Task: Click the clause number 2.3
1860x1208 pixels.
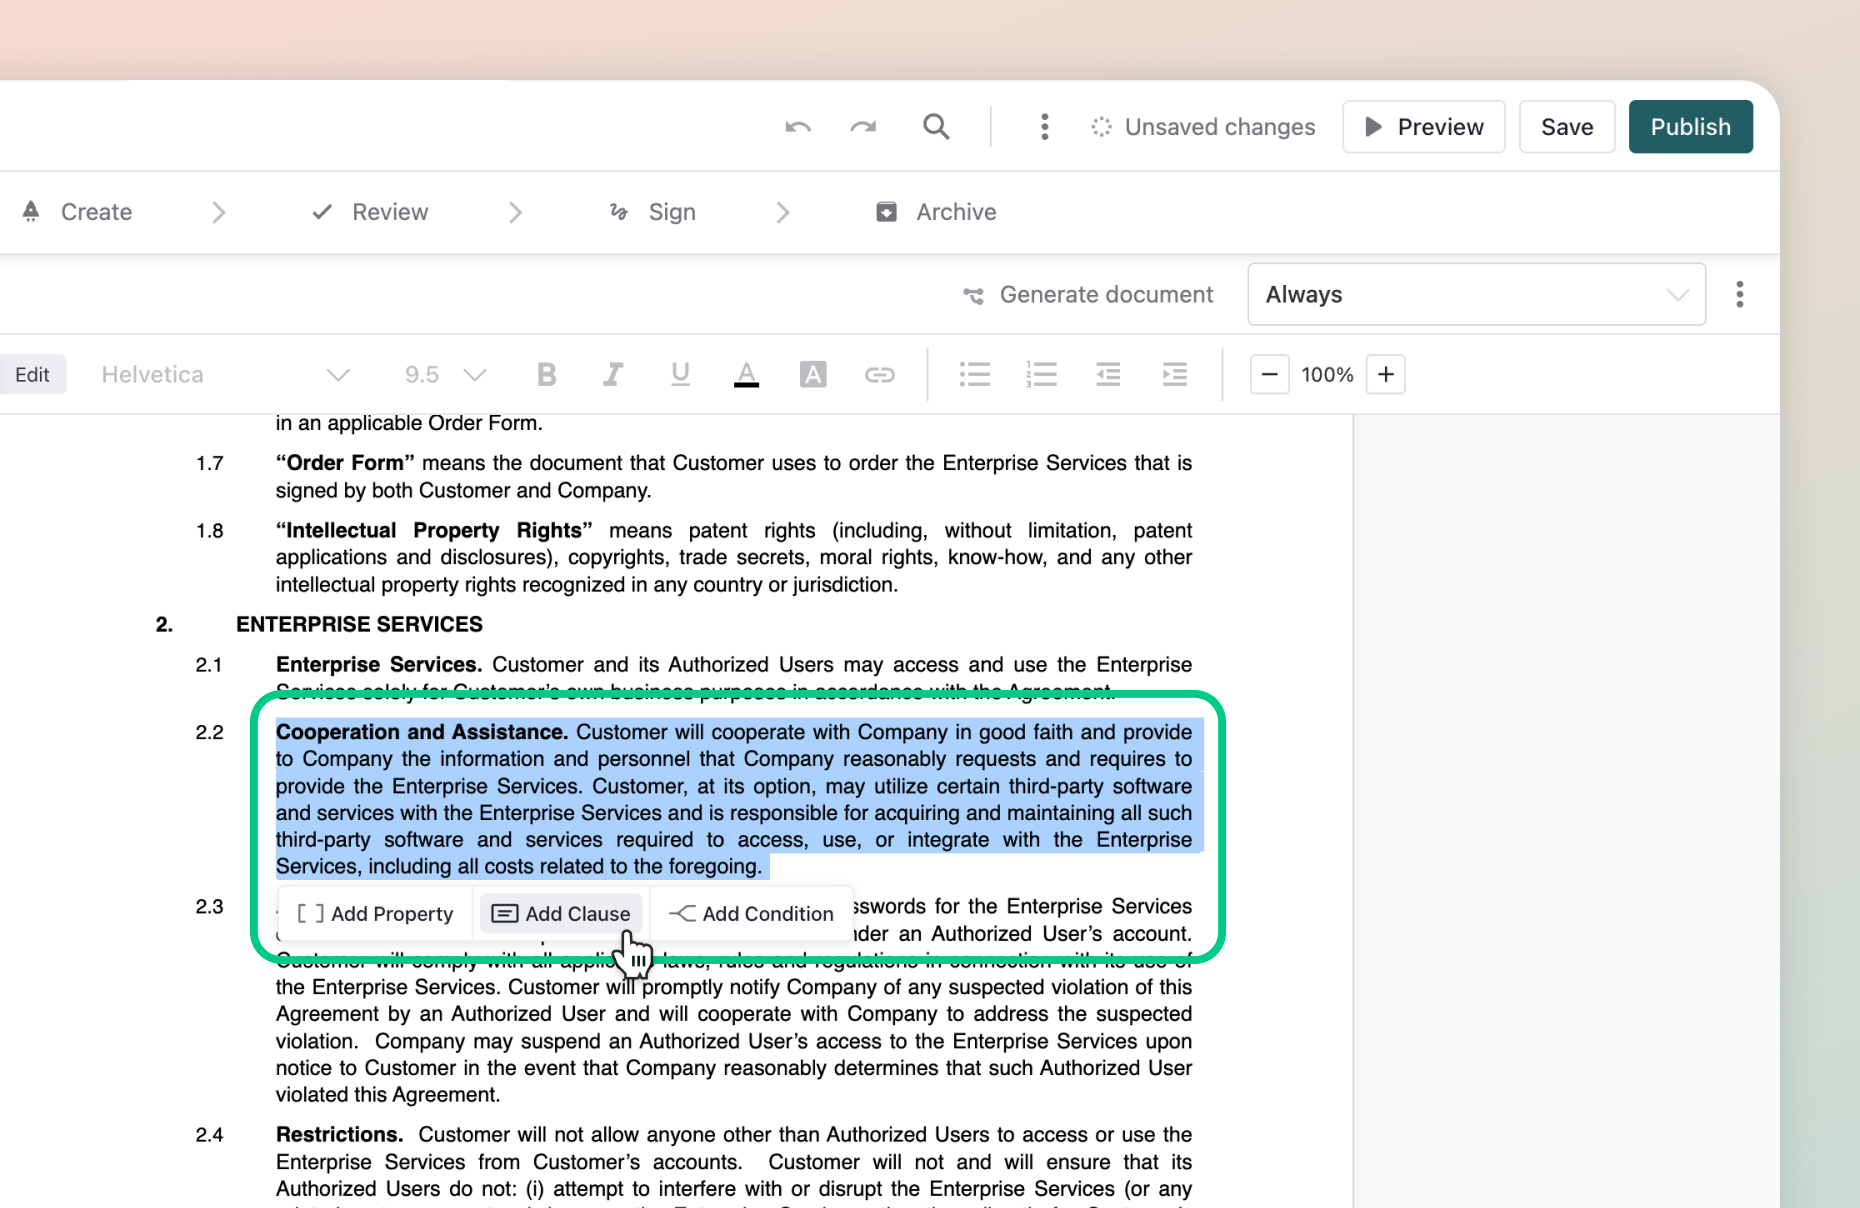Action: [x=210, y=906]
